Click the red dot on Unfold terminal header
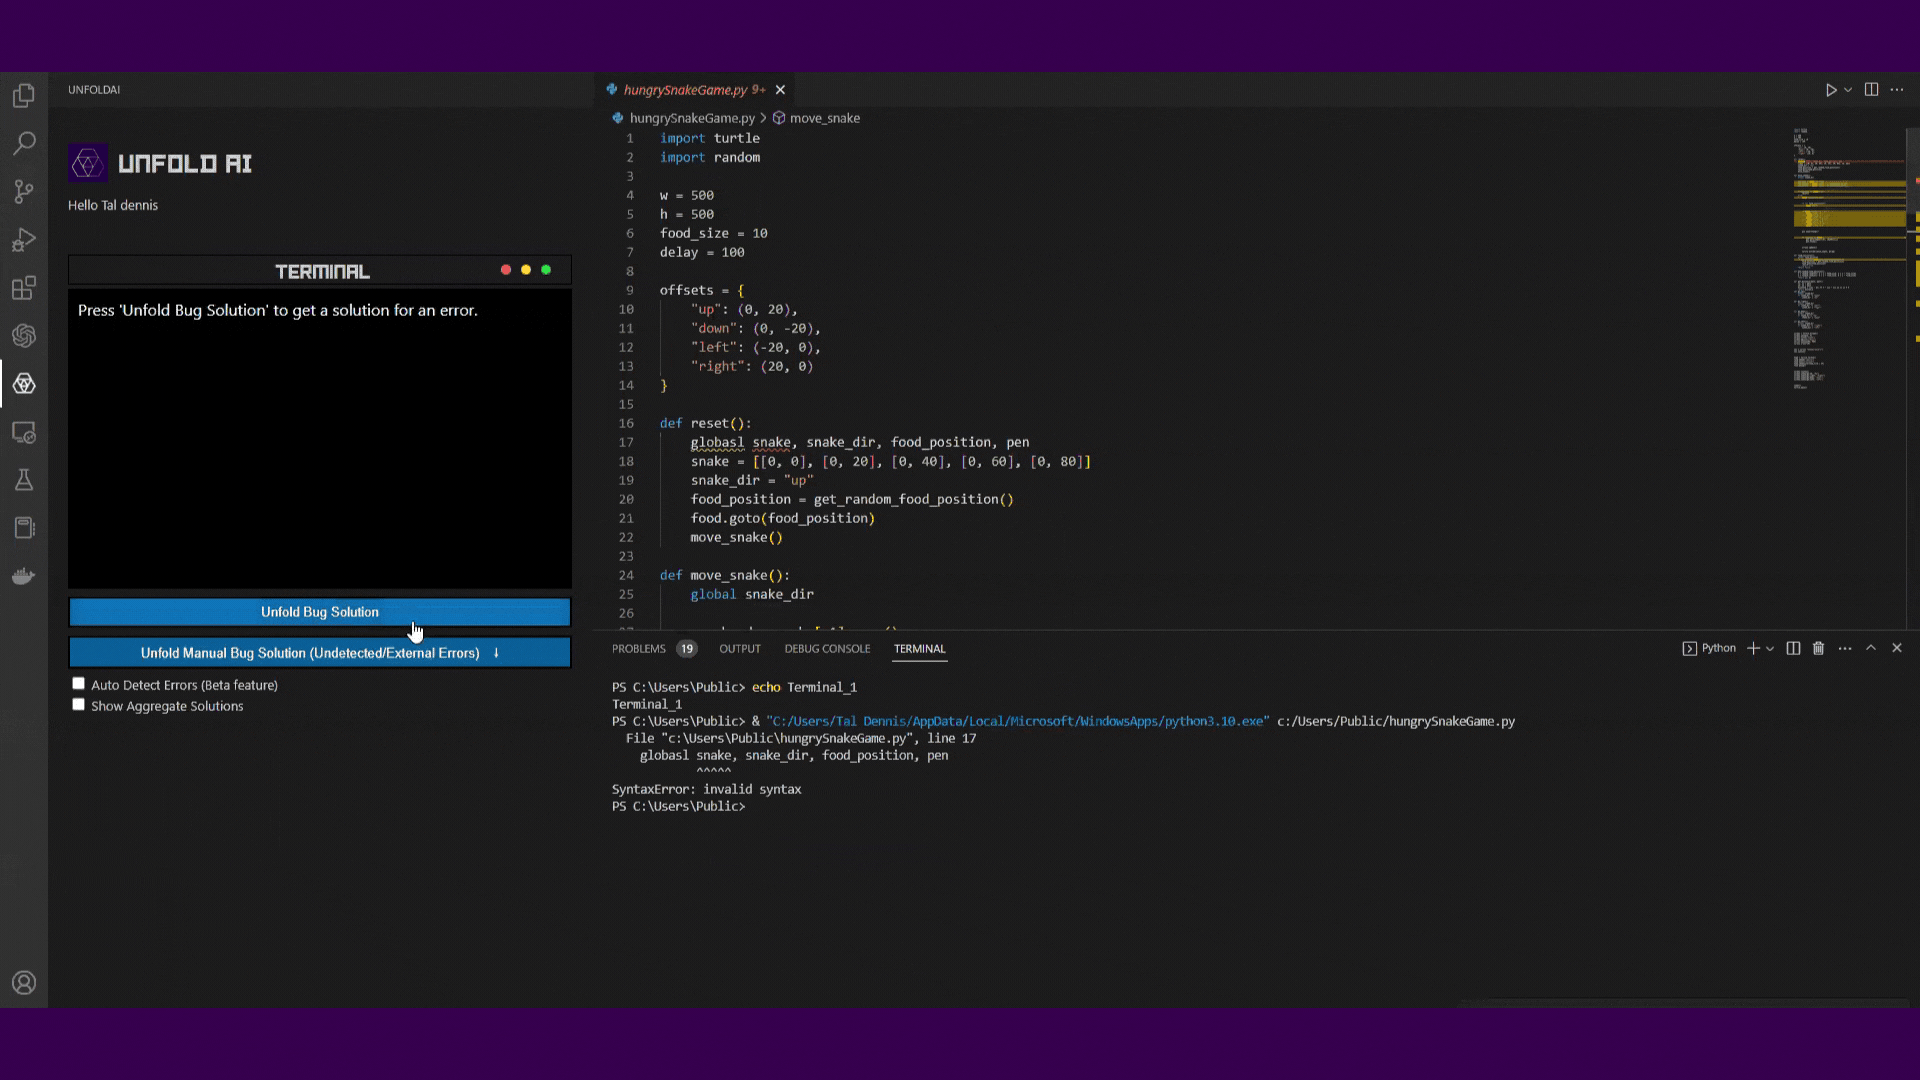The width and height of the screenshot is (1920, 1080). point(506,270)
